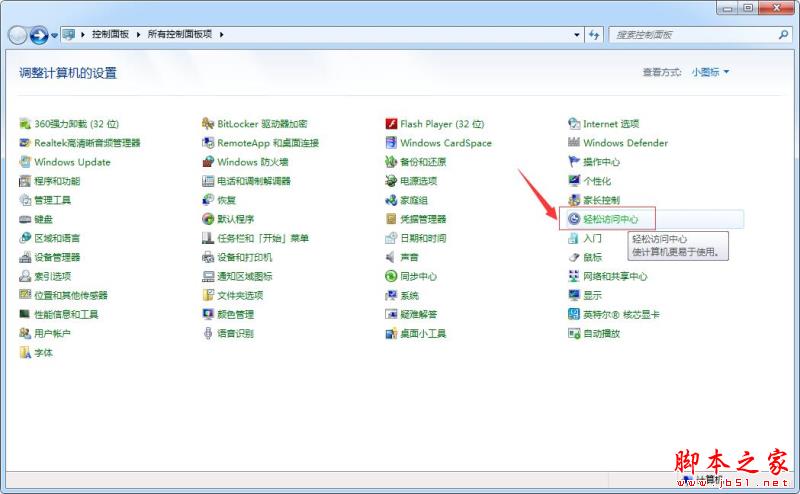Open 通知区域图标 link

point(245,277)
